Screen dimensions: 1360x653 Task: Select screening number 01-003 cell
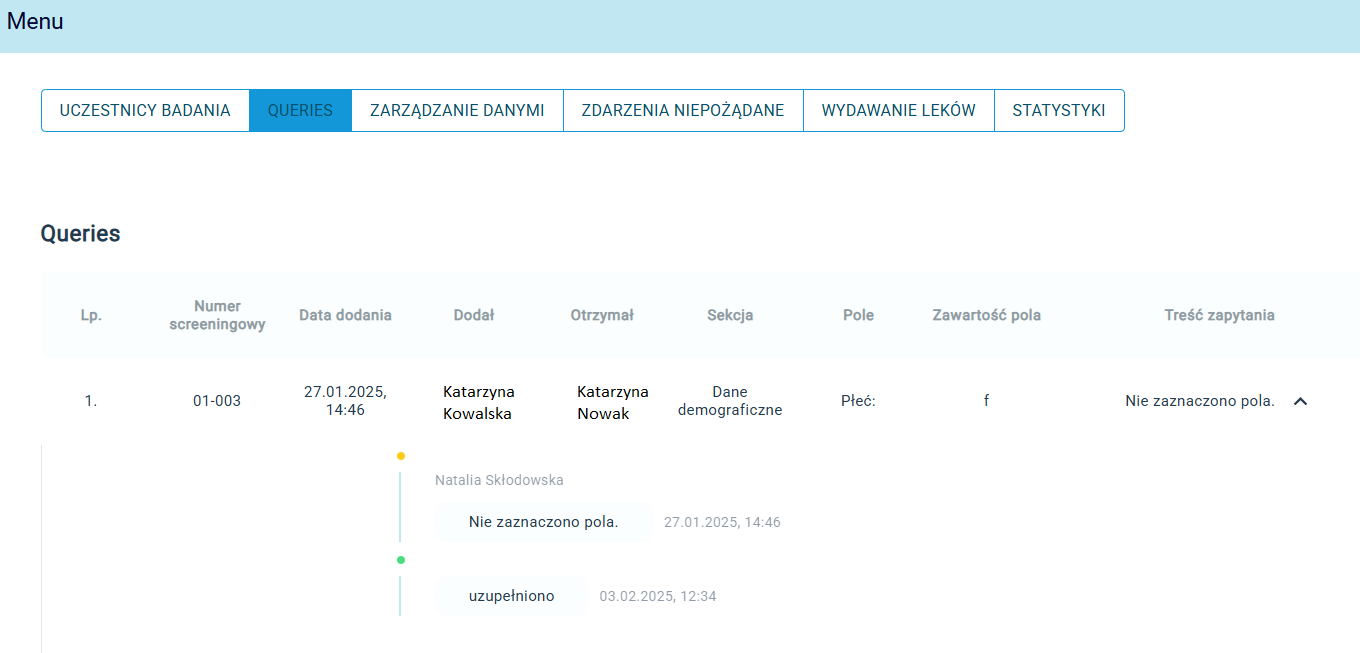click(217, 401)
